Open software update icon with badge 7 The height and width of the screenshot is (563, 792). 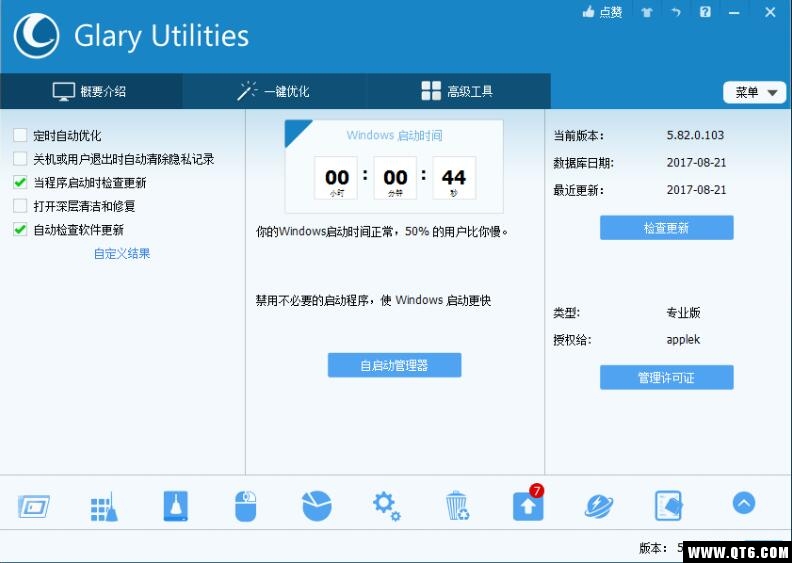tap(528, 504)
